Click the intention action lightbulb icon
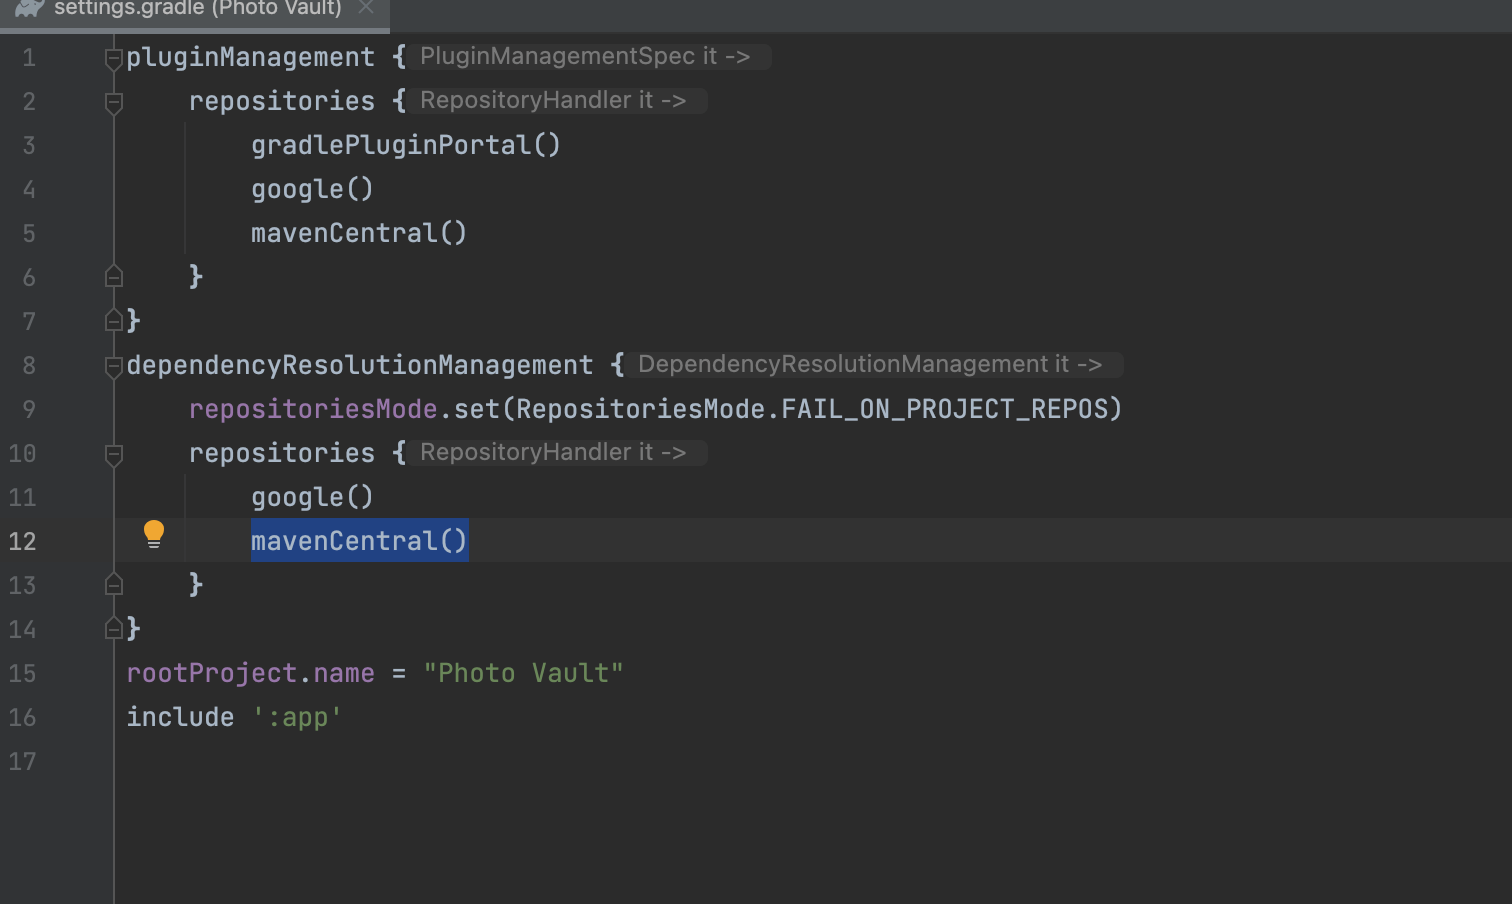 pos(154,534)
